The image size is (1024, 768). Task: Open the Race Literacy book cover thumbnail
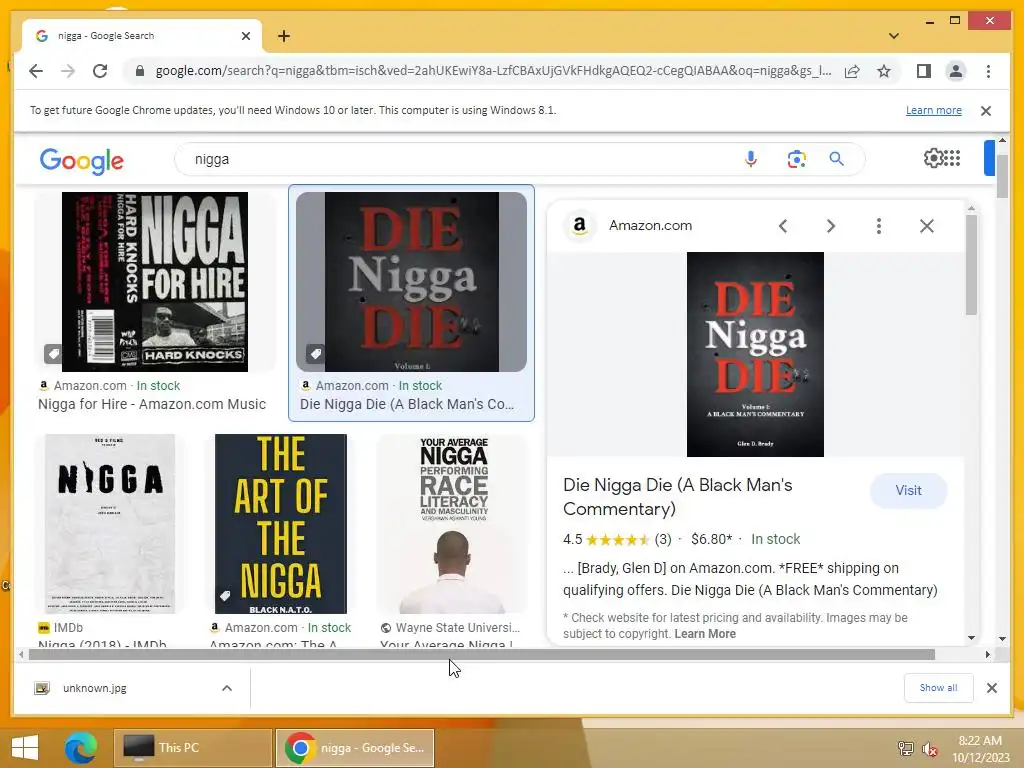452,524
